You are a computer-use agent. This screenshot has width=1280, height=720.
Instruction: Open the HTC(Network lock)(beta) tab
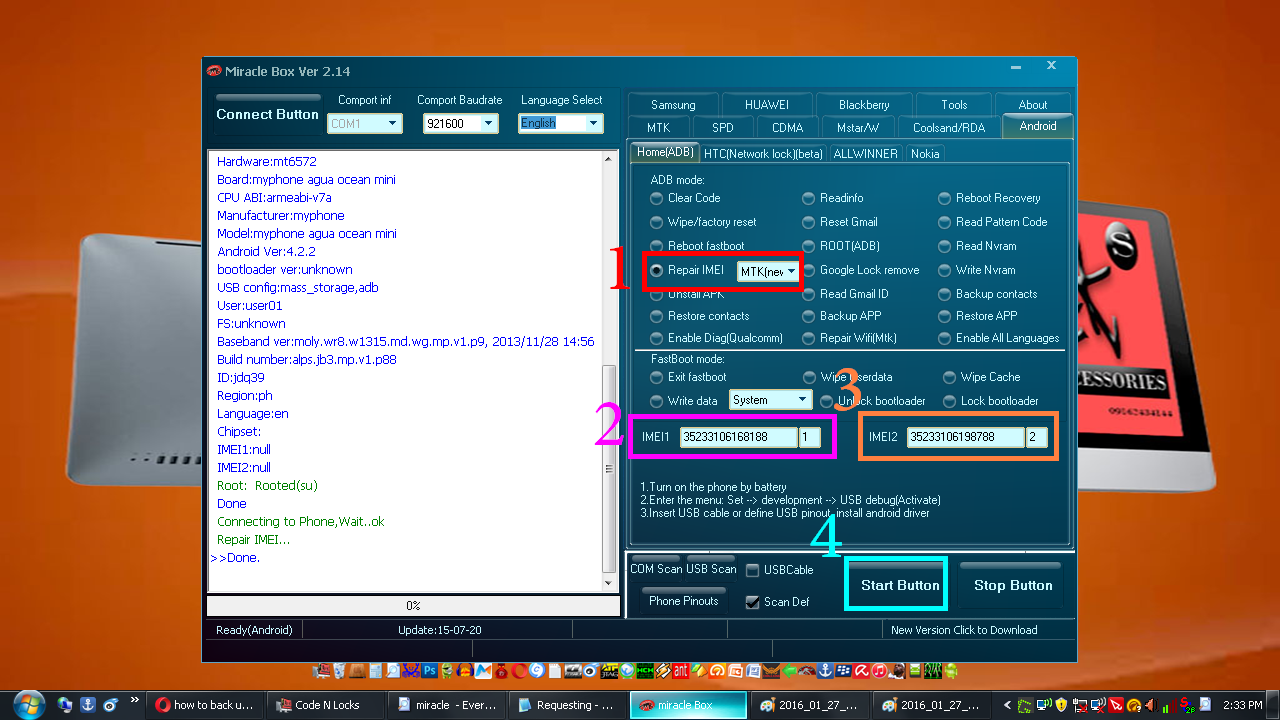coord(763,153)
